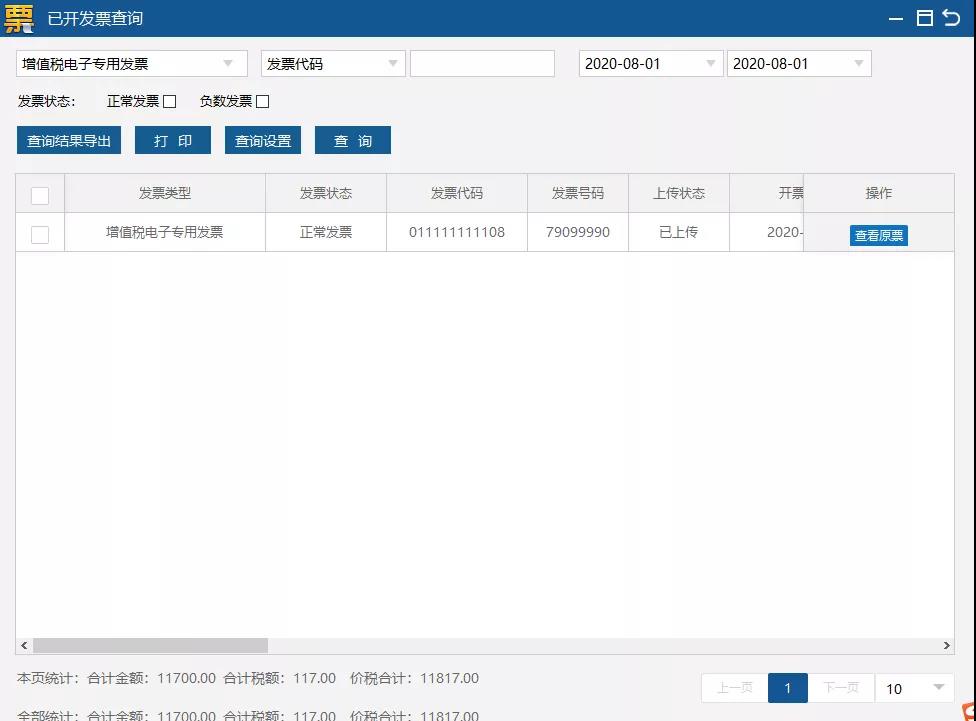
Task: Open the page size dropdown showing 10
Action: (x=914, y=688)
